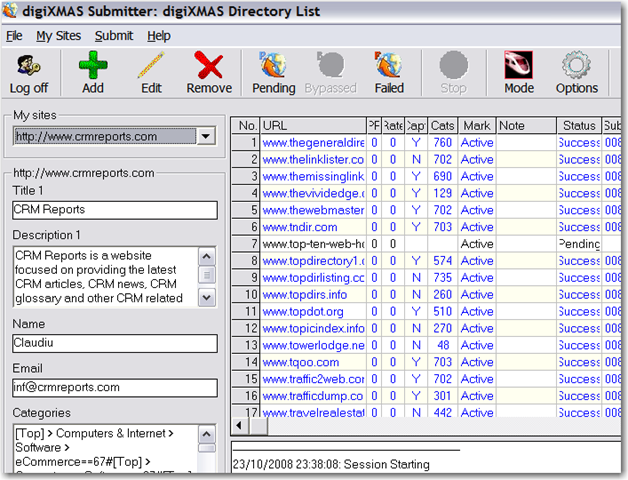Click the Mode train icon
Screen dimensions: 628x480
[518, 65]
